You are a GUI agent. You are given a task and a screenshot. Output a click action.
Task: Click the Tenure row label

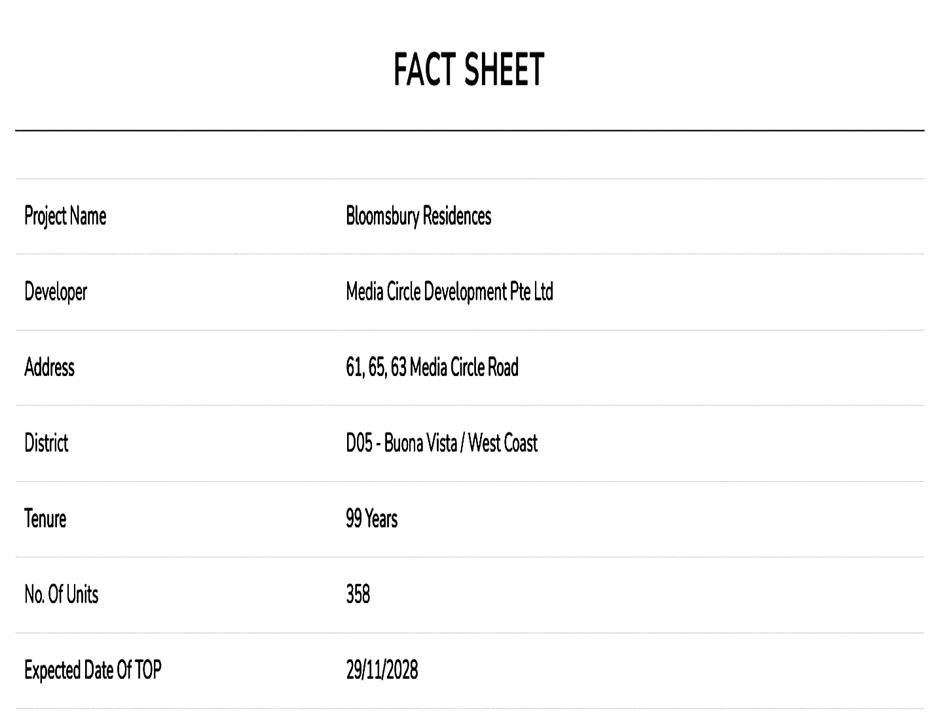tap(45, 519)
